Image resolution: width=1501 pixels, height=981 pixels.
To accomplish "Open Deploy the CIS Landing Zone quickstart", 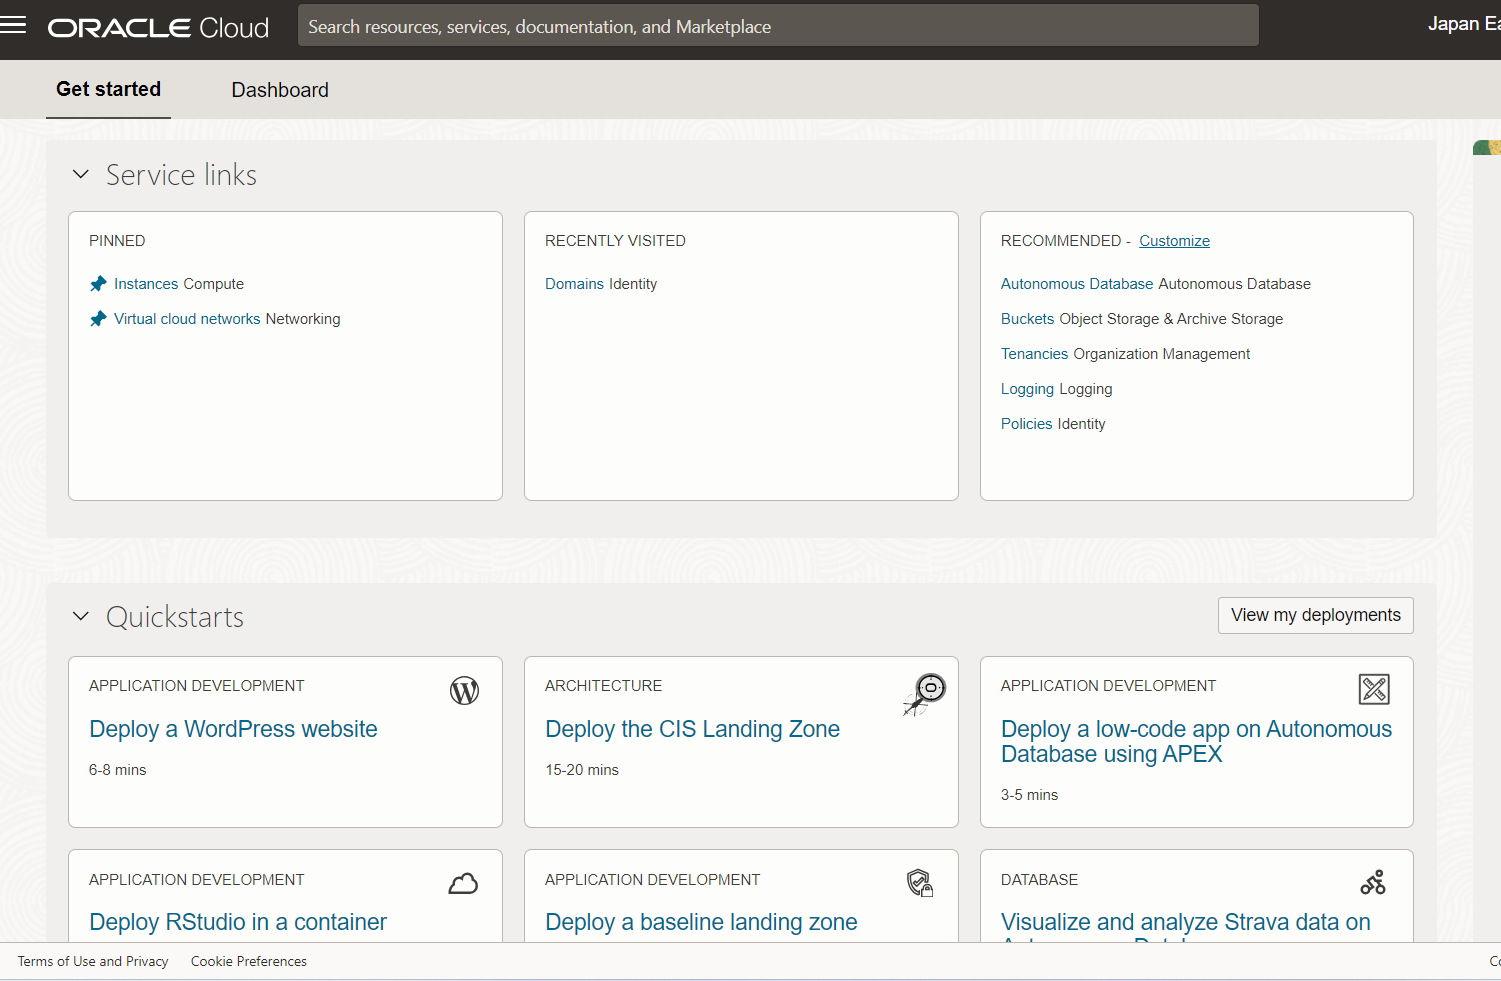I will 692,729.
